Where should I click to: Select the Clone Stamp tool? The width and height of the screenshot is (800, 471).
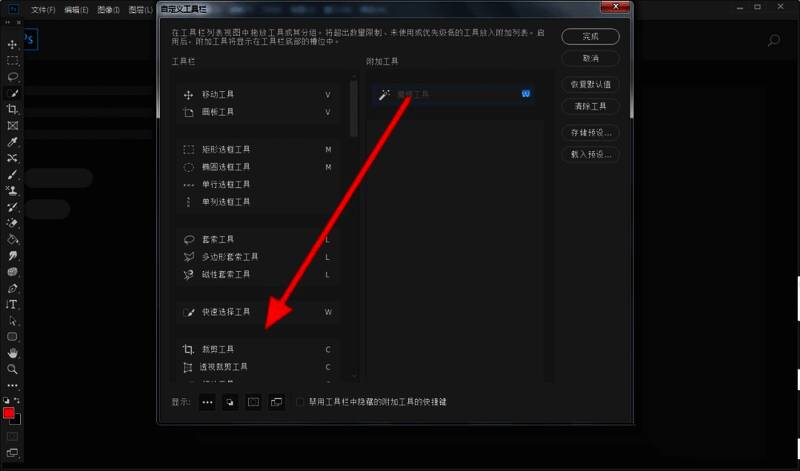[x=12, y=190]
